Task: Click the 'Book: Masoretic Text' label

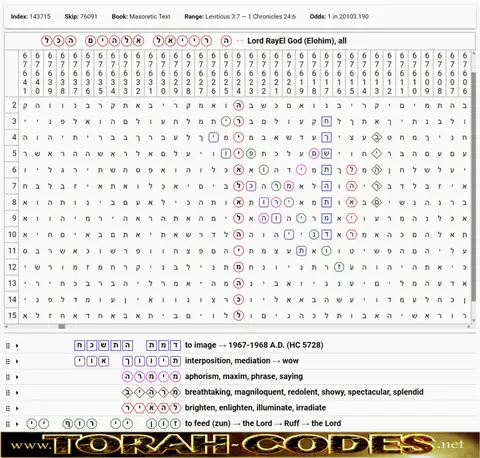Action: tap(141, 16)
